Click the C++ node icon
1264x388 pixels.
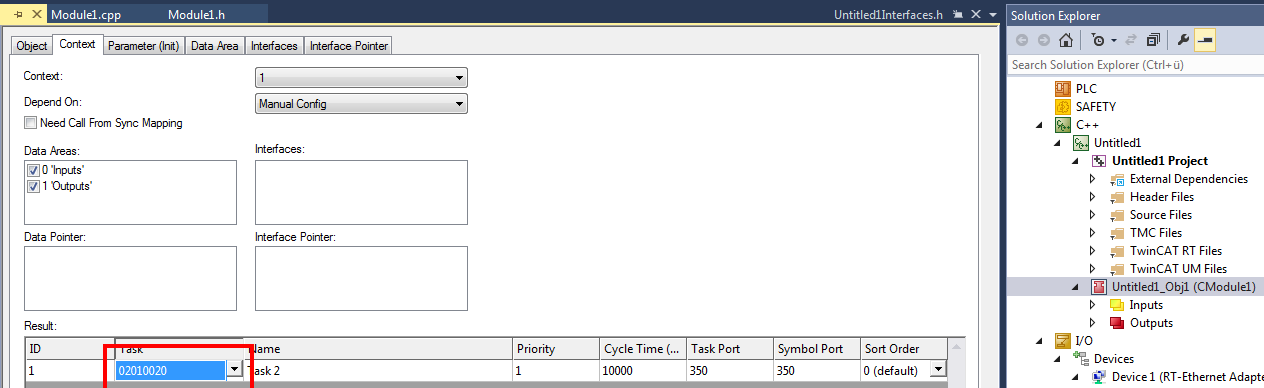[1063, 124]
